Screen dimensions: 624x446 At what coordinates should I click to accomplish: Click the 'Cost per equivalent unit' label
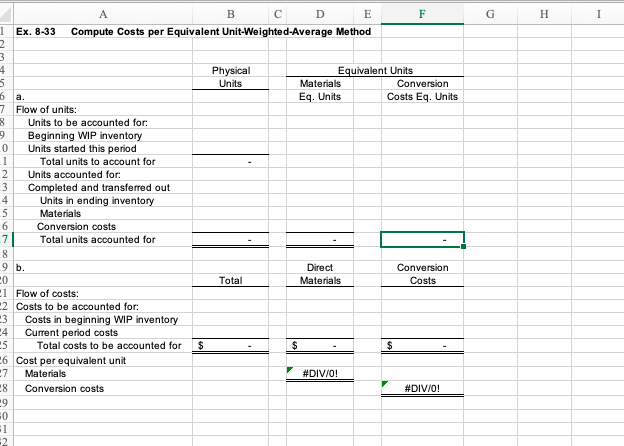click(x=71, y=360)
